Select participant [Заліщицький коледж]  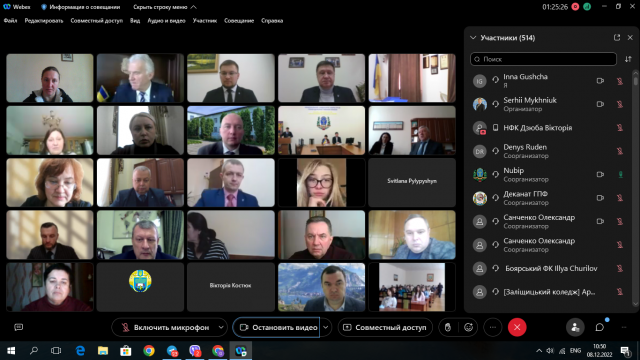pyautogui.click(x=549, y=292)
